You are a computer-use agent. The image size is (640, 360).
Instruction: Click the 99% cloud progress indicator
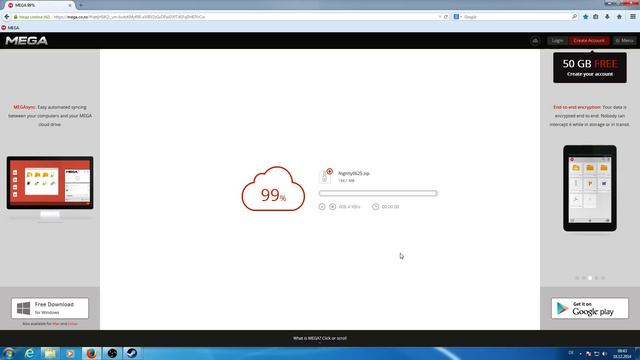click(x=273, y=189)
